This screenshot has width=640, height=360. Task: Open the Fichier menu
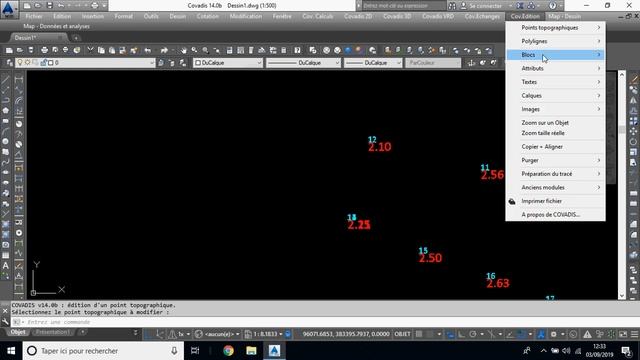[x=34, y=16]
